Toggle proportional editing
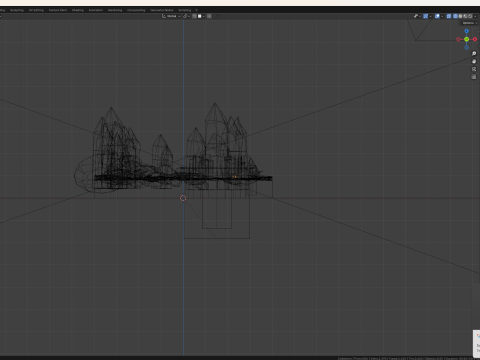480x360 pixels. pos(209,16)
